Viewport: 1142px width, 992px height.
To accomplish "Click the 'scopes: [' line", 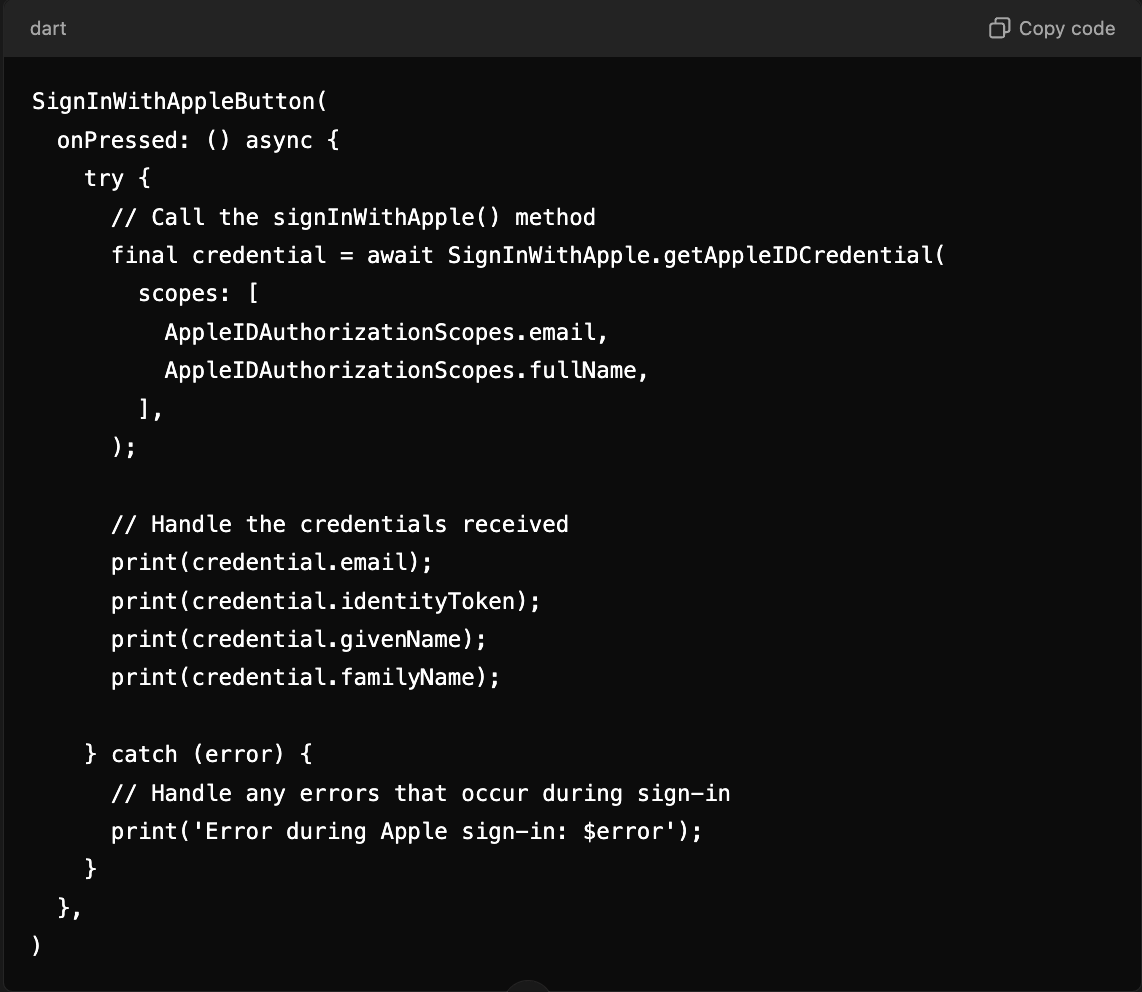I will pos(198,294).
